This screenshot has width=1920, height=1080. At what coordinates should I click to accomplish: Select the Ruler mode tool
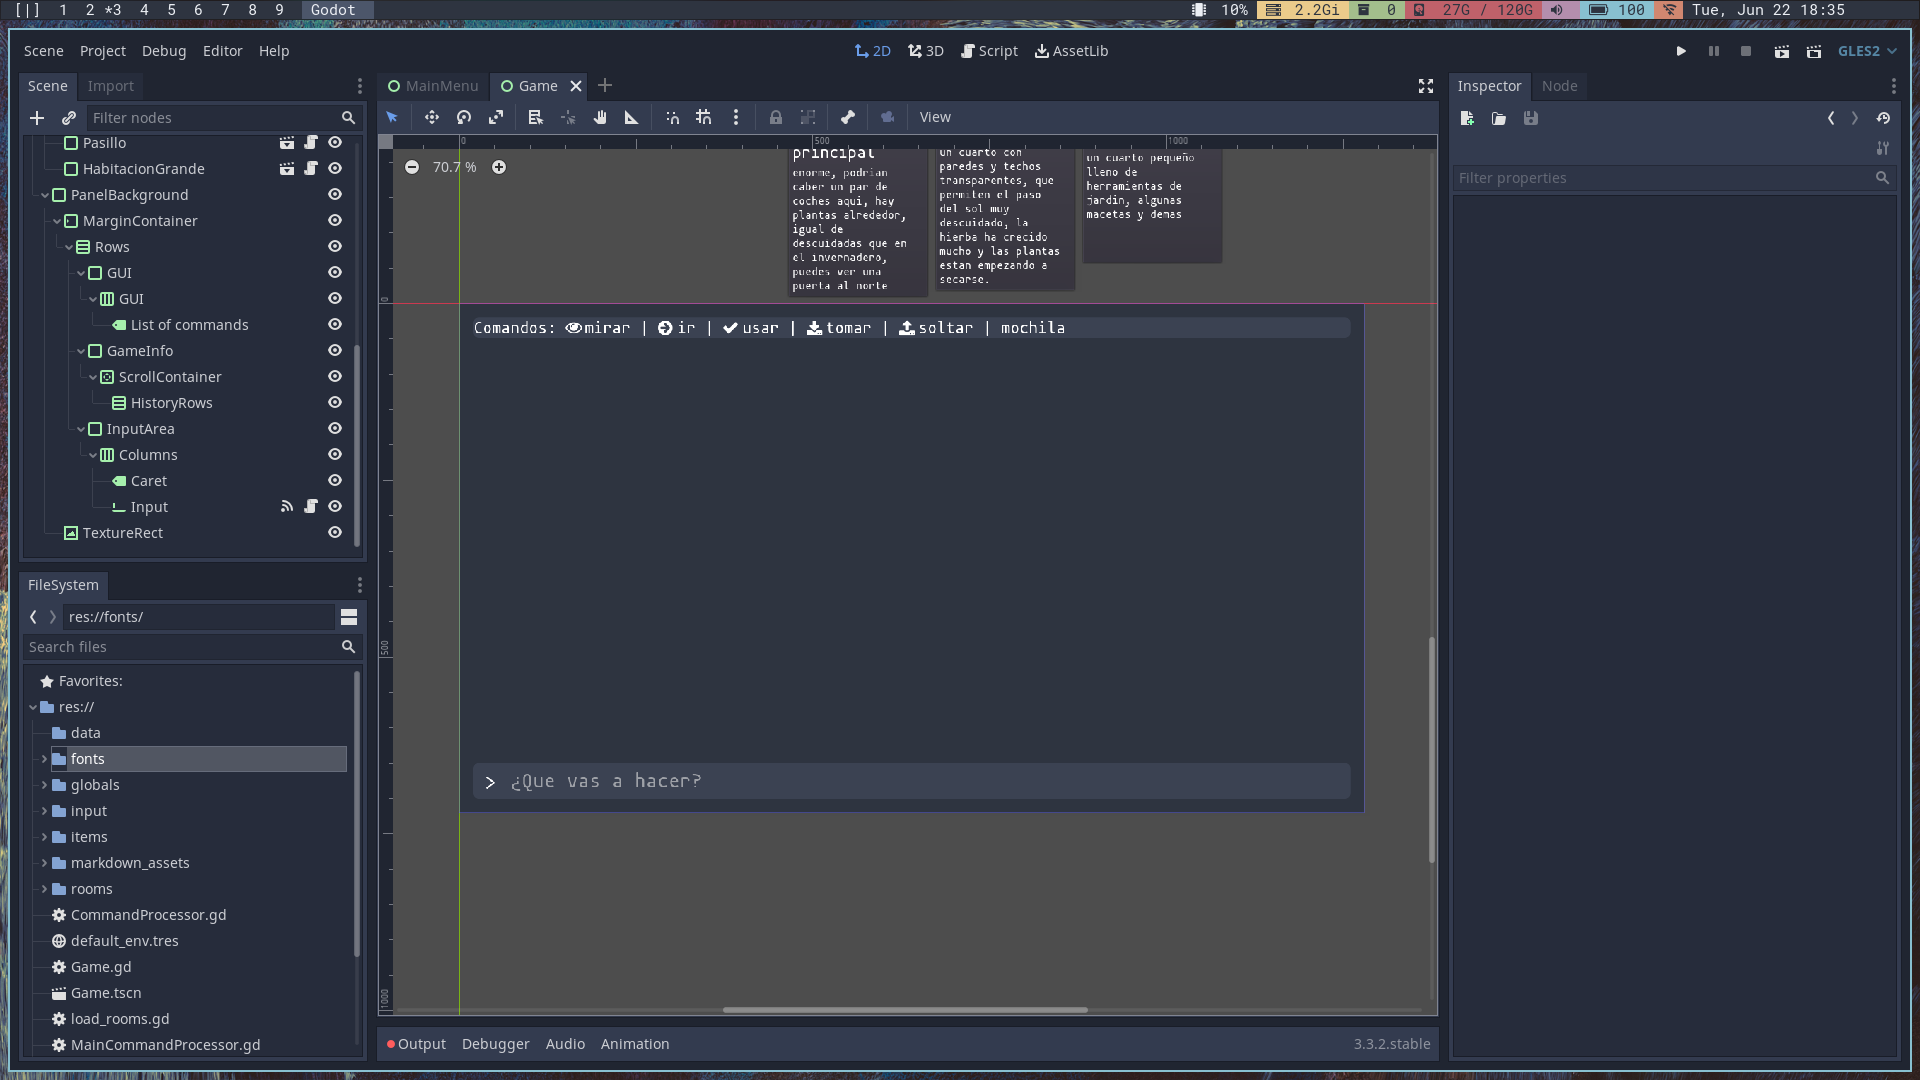pos(632,117)
